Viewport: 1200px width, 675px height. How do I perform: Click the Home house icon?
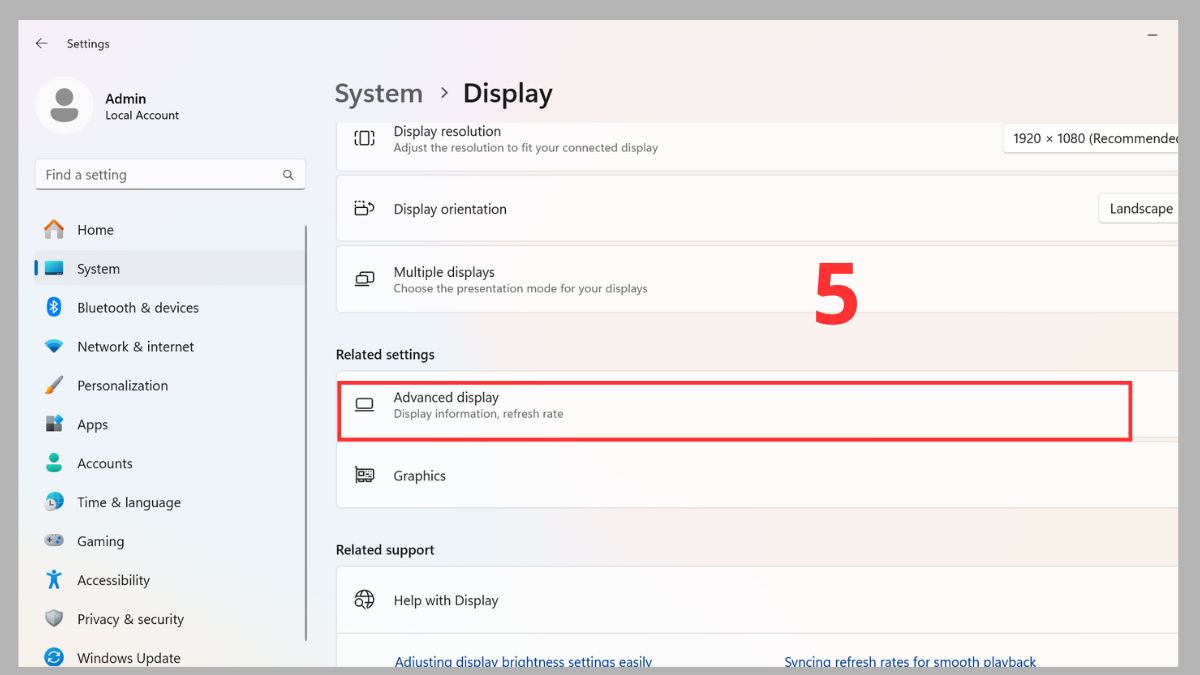tap(54, 229)
